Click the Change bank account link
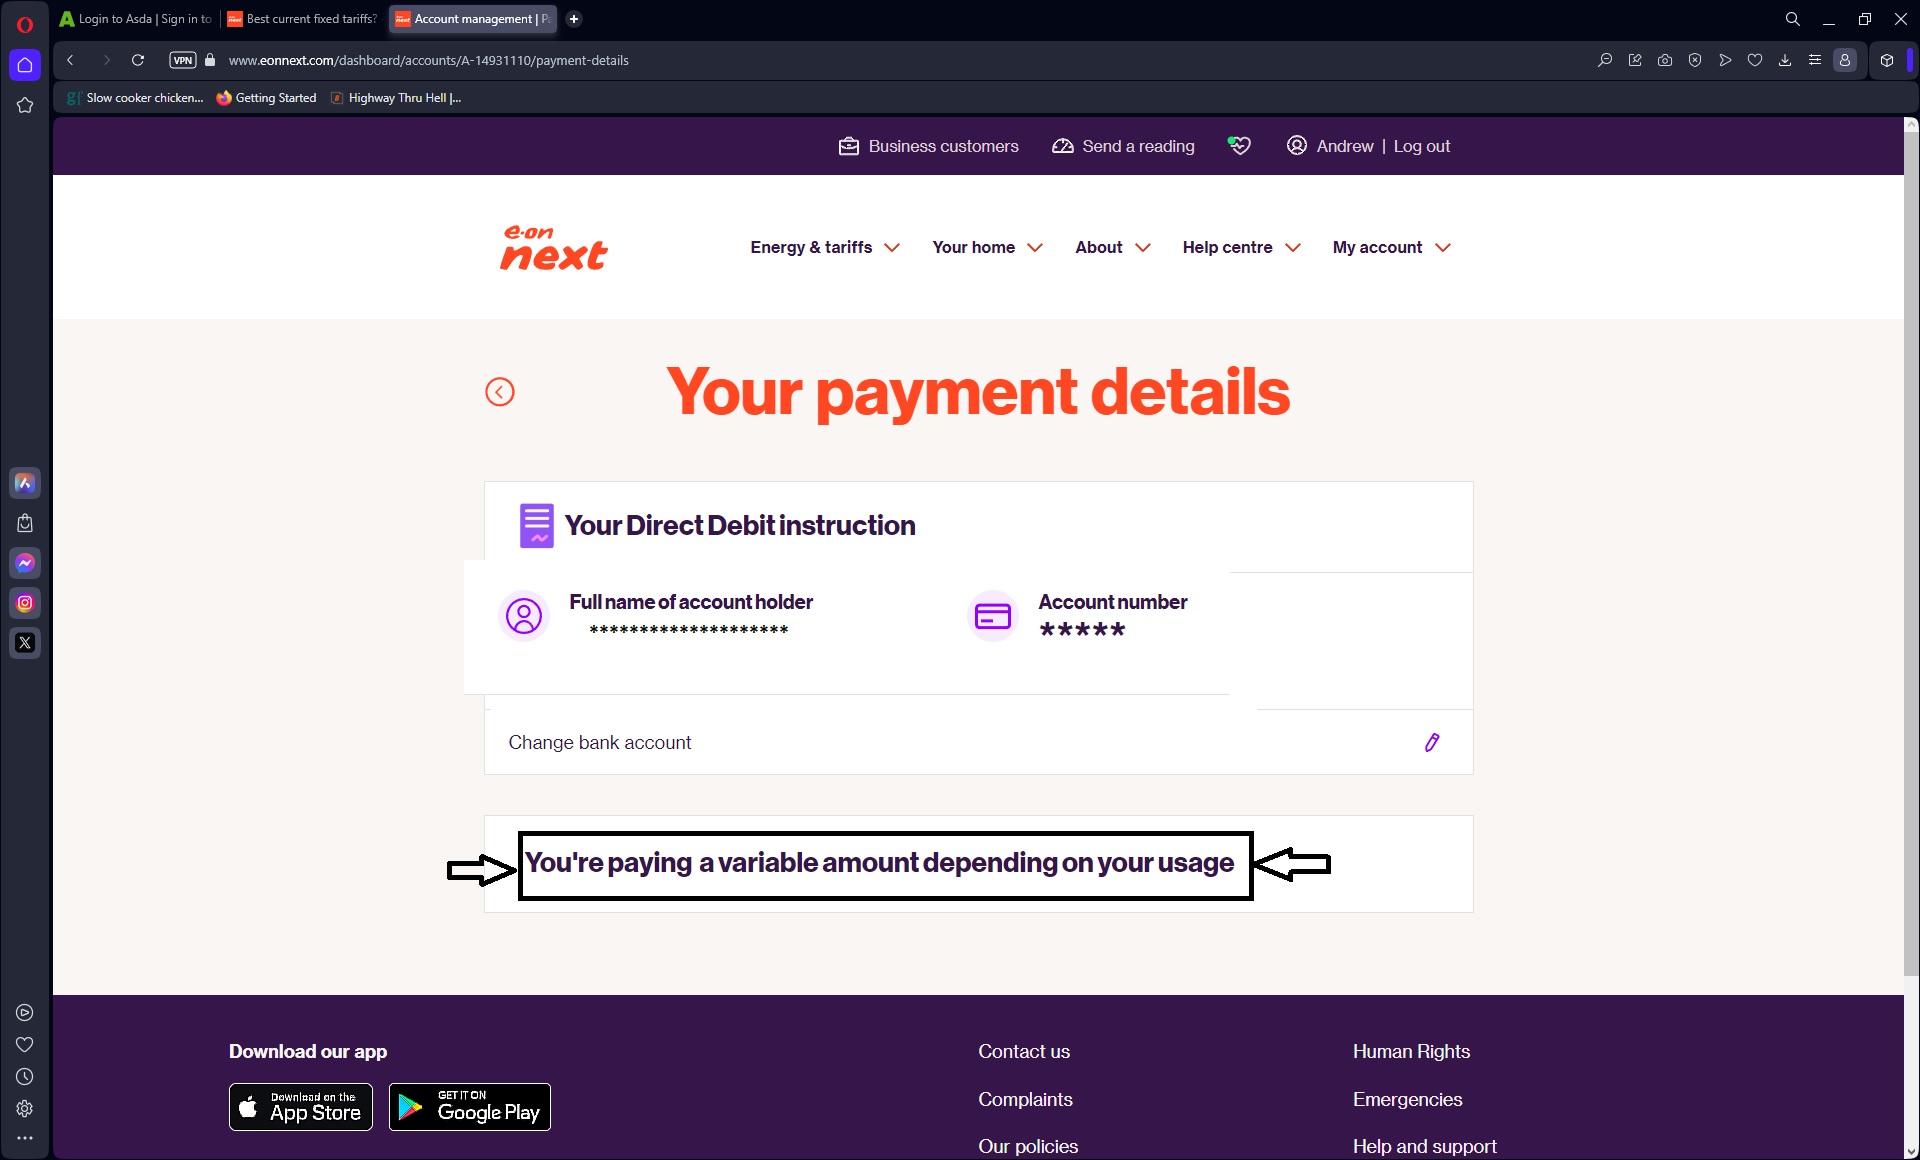 click(599, 740)
